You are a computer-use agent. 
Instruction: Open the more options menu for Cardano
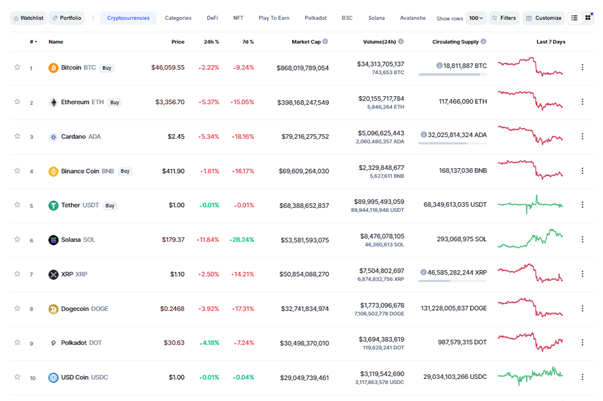click(x=582, y=136)
